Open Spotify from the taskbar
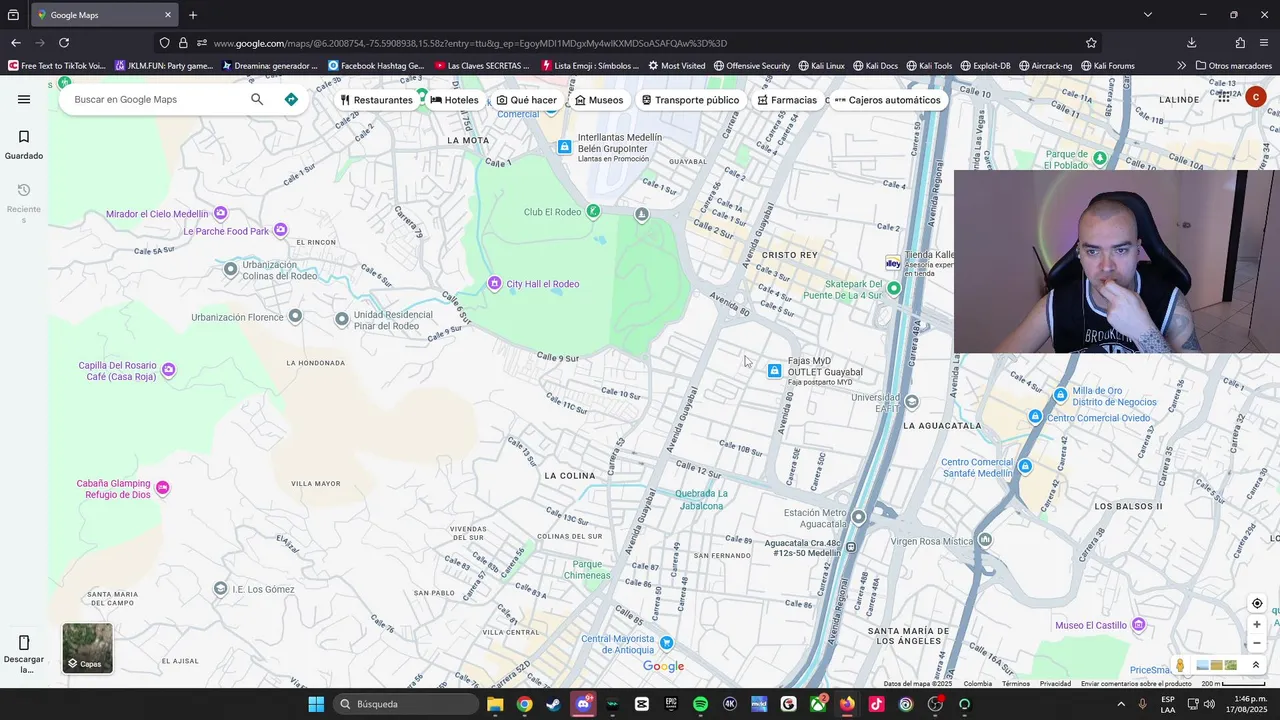This screenshot has height=720, width=1280. click(x=700, y=704)
